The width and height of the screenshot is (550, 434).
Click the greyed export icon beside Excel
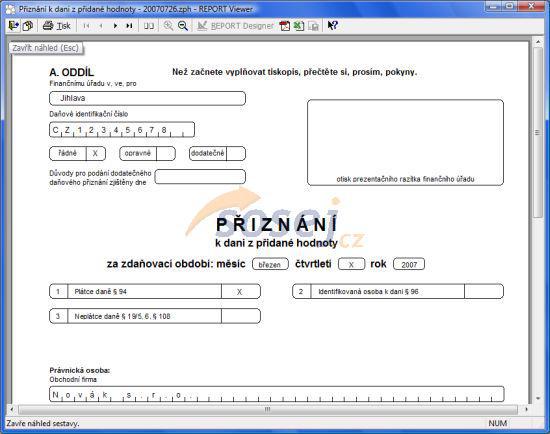coord(313,26)
